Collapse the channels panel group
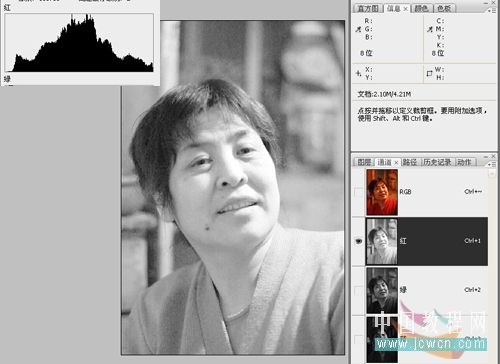Viewport: 500px width, 364px height. click(485, 156)
